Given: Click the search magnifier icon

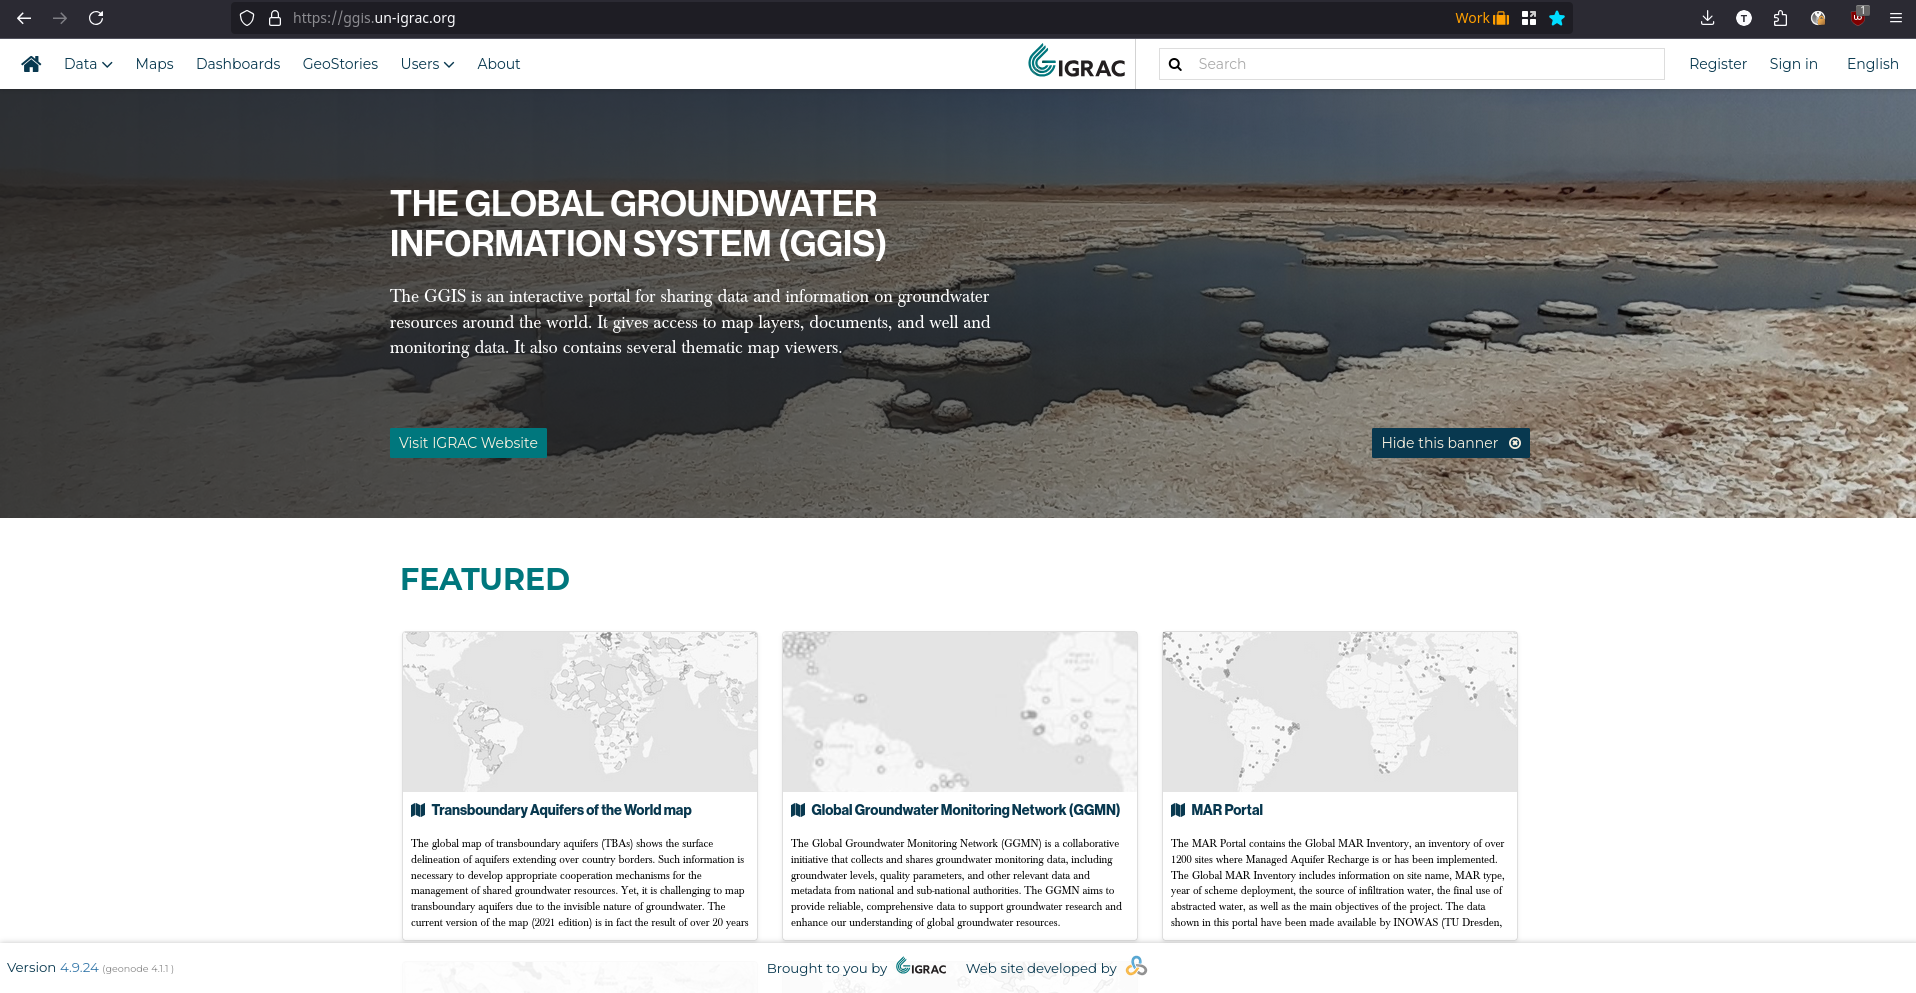Looking at the screenshot, I should click(1176, 64).
